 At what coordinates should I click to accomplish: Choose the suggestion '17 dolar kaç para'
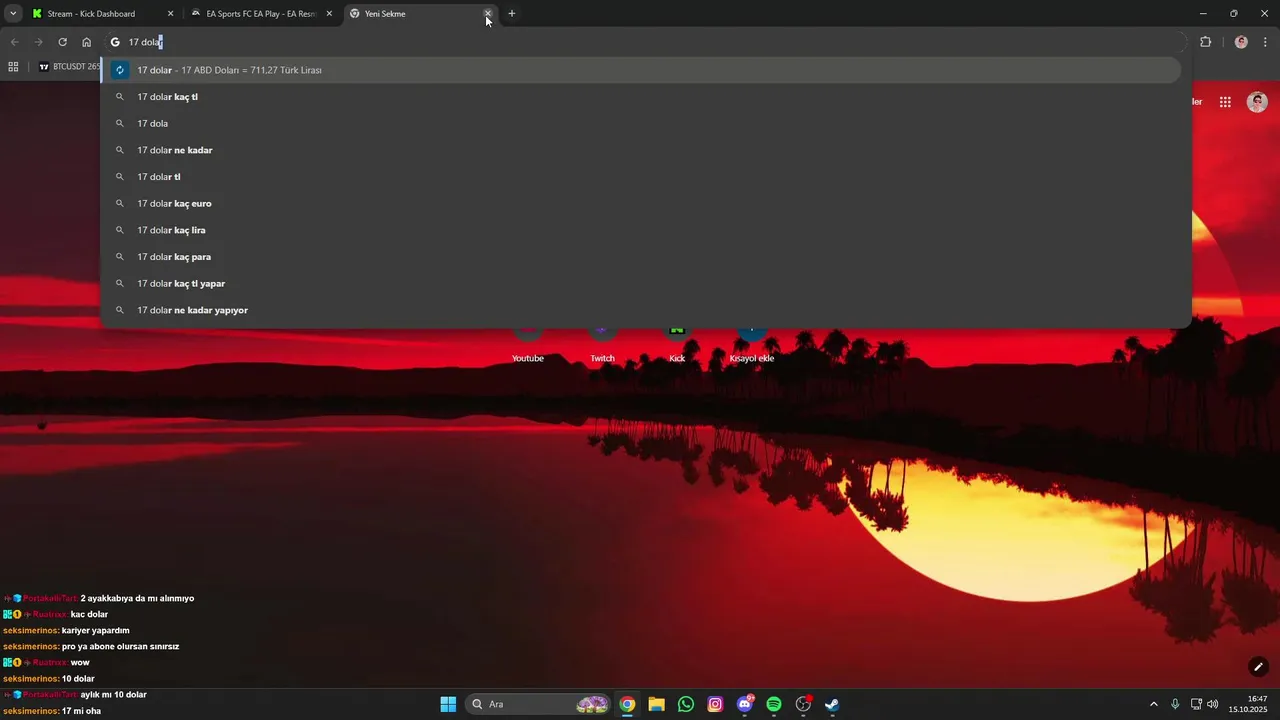(x=640, y=257)
